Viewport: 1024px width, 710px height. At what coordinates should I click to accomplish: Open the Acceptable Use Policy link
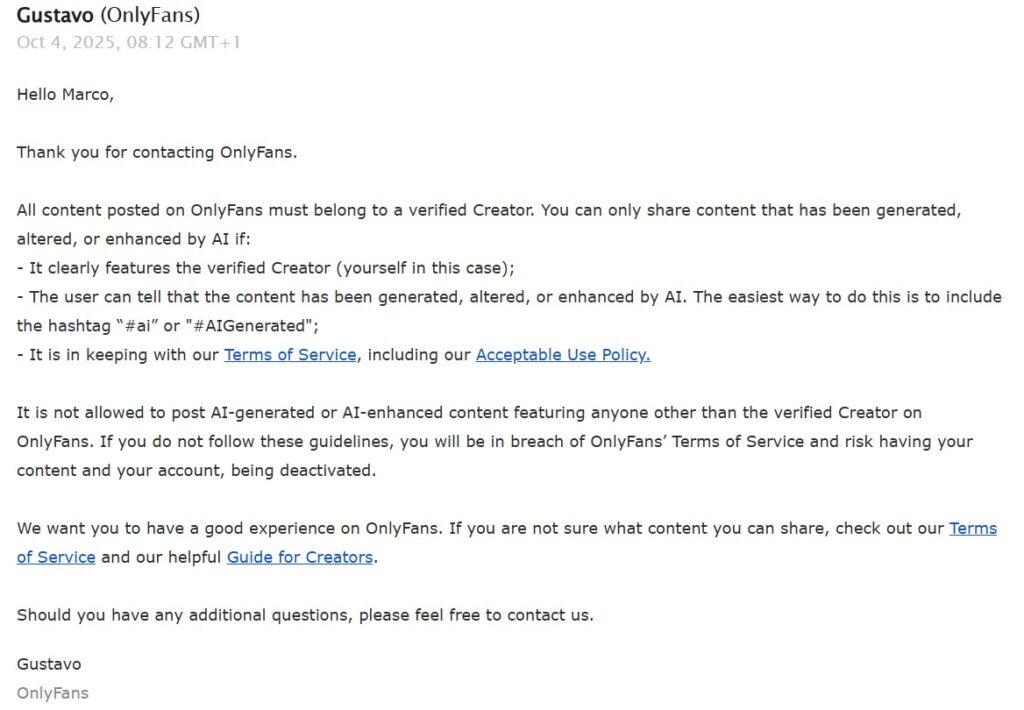[563, 355]
